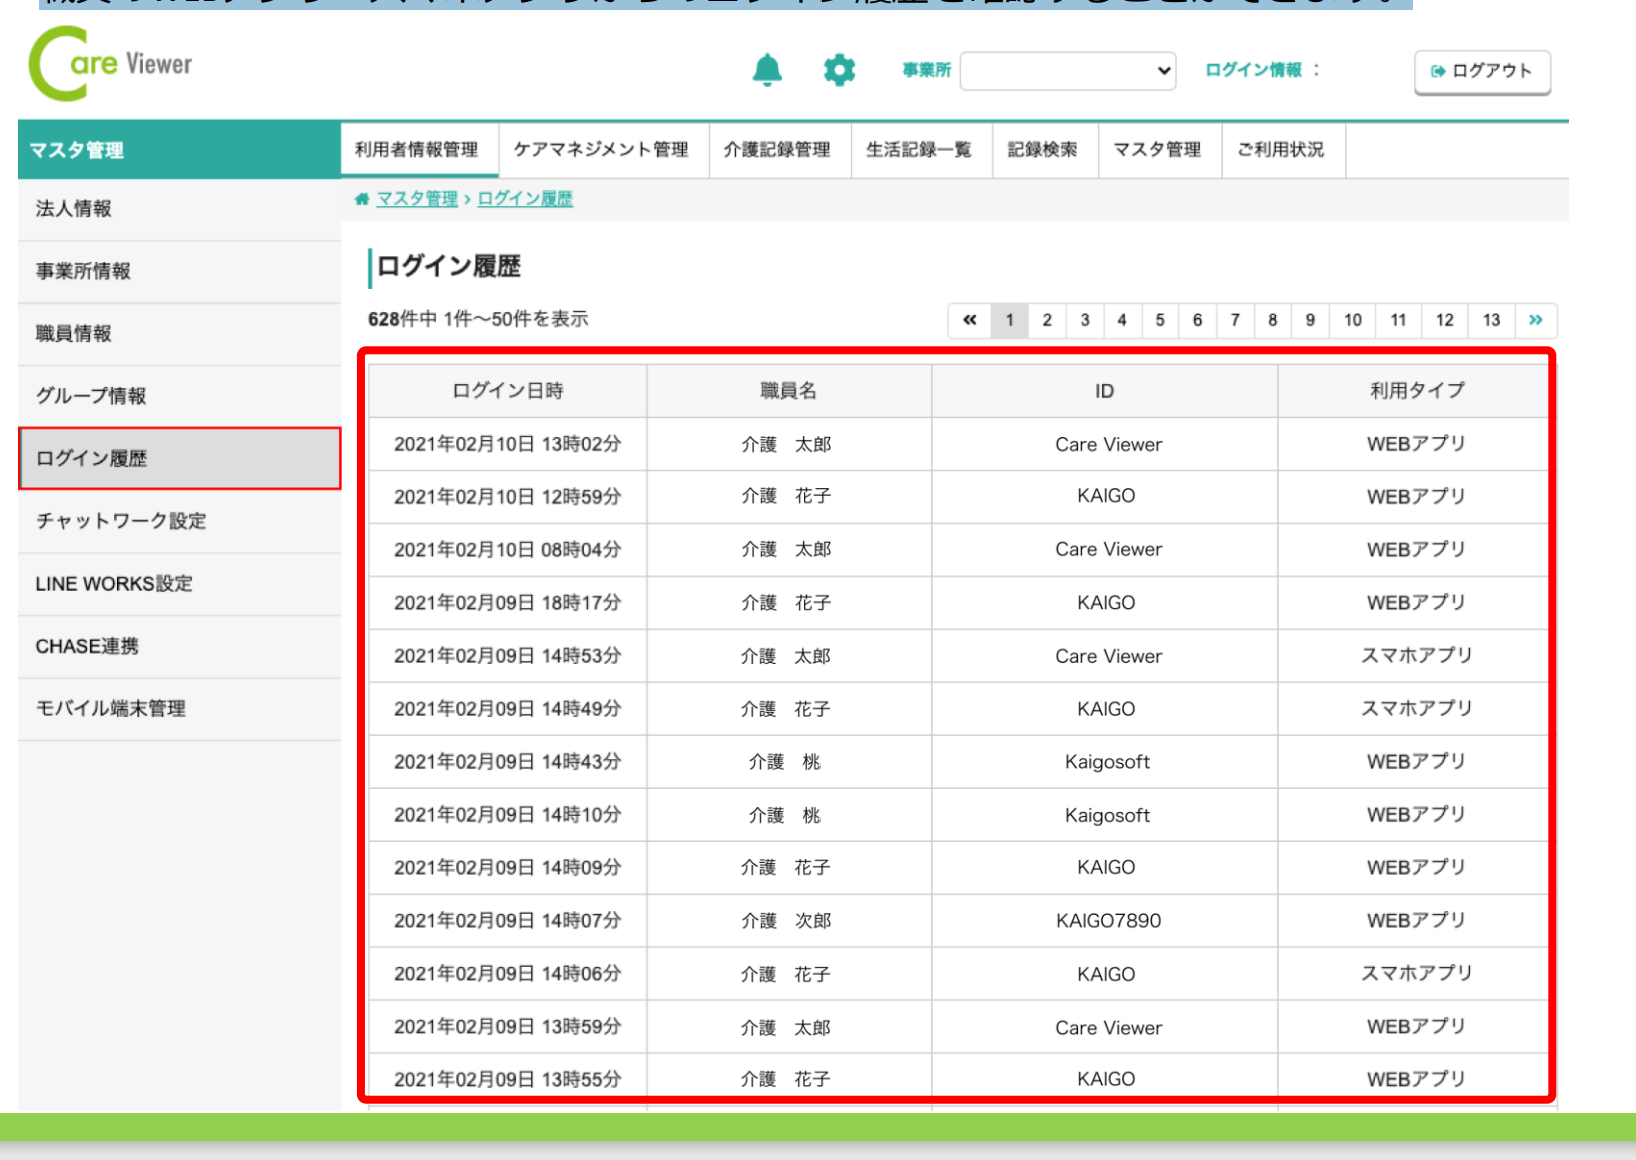Click the home icon in breadcrumb

(362, 199)
